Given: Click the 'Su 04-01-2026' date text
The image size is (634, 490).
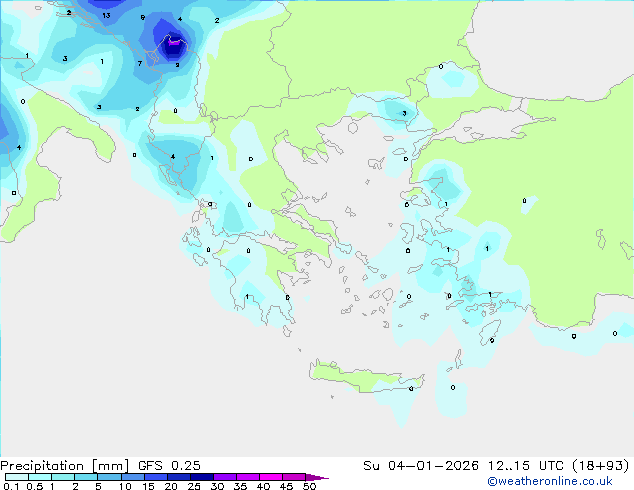Looking at the screenshot, I should [x=421, y=466].
